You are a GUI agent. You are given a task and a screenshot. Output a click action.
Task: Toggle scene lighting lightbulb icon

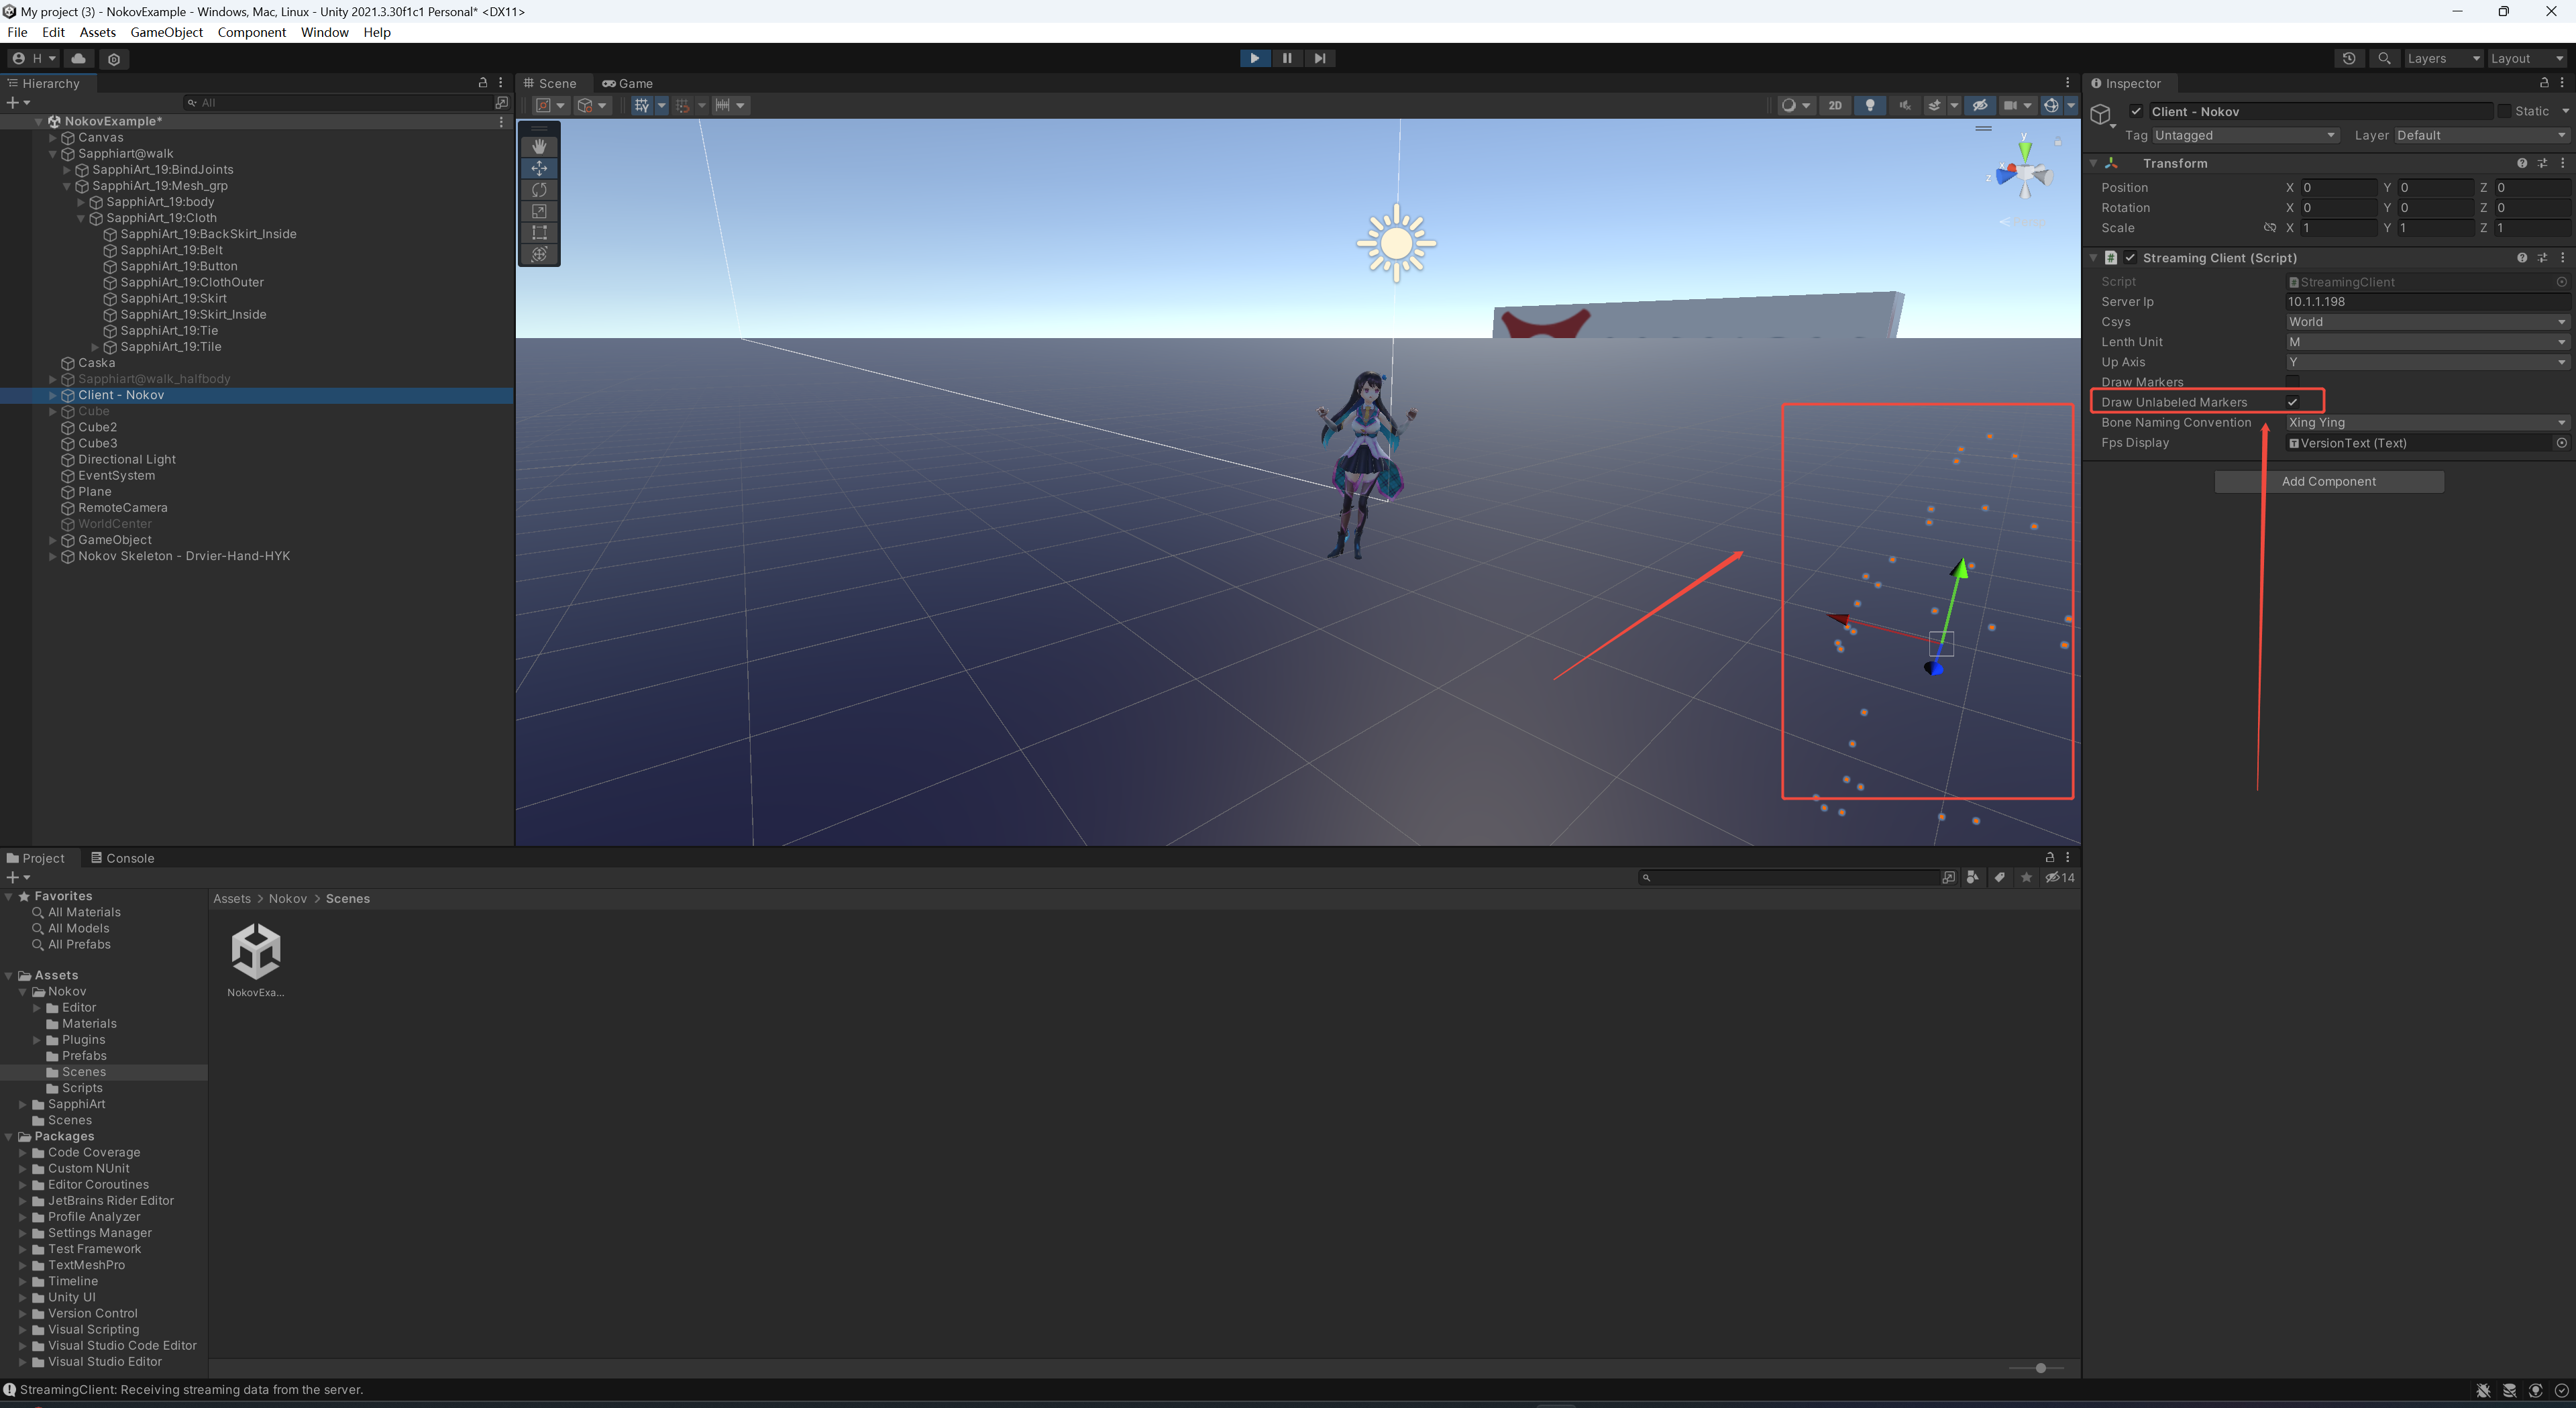click(1870, 105)
